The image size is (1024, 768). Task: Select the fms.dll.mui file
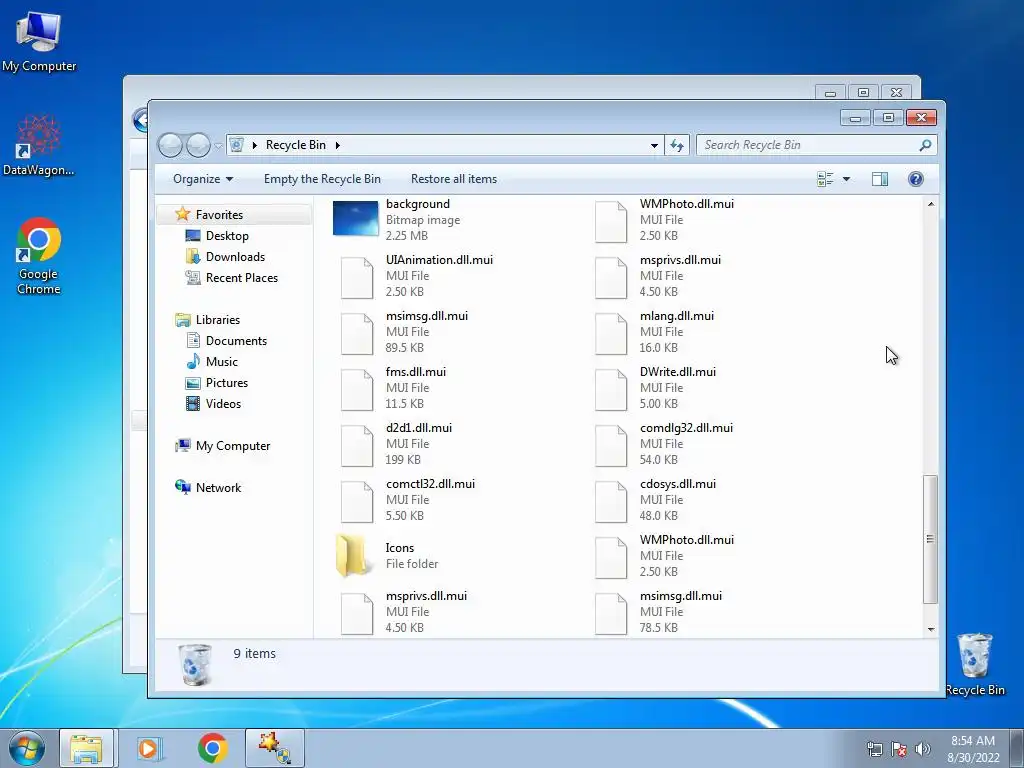click(x=394, y=388)
